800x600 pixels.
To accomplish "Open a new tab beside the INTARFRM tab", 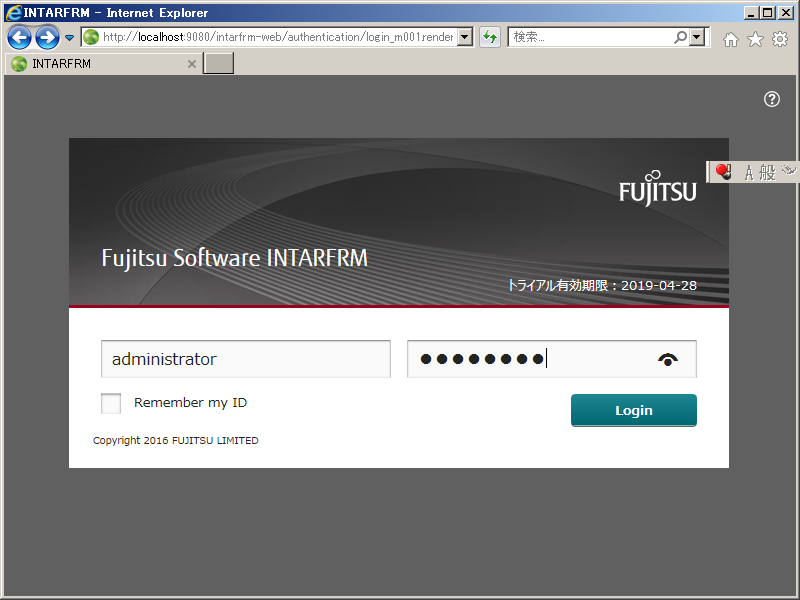I will tap(218, 62).
